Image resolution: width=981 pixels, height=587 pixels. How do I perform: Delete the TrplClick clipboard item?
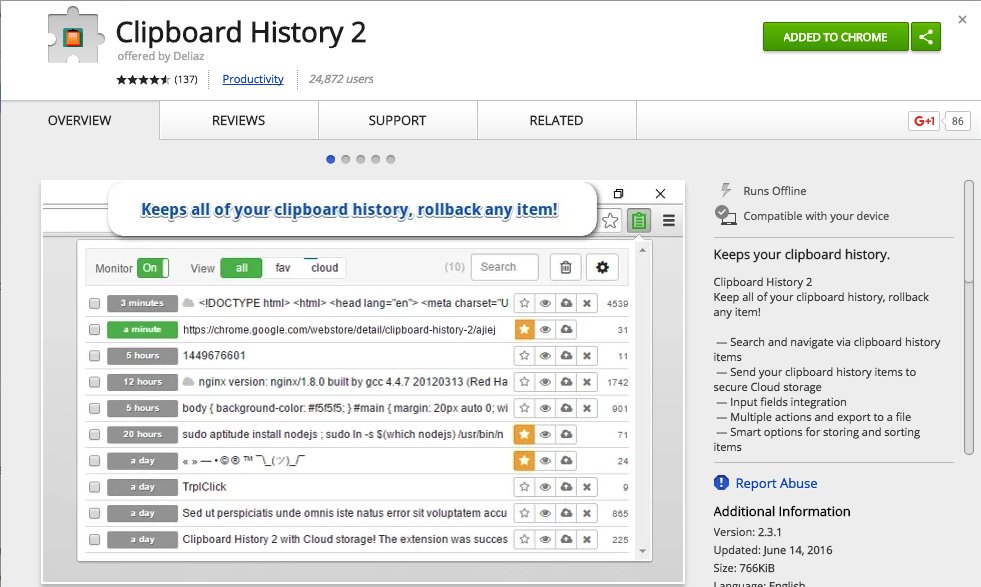point(587,487)
